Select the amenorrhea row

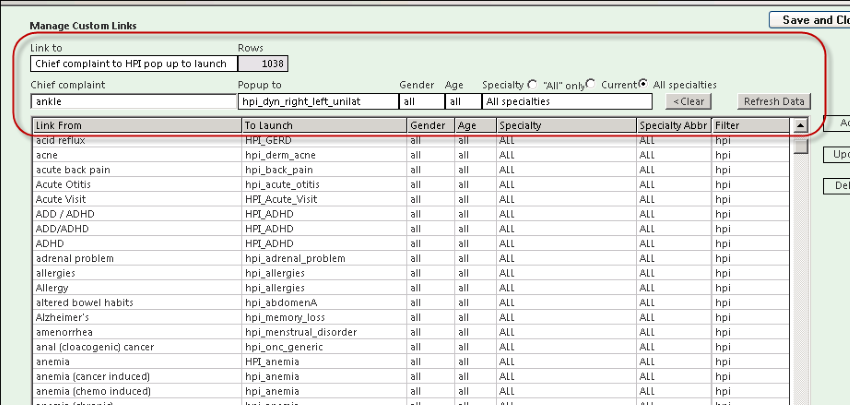click(411, 332)
